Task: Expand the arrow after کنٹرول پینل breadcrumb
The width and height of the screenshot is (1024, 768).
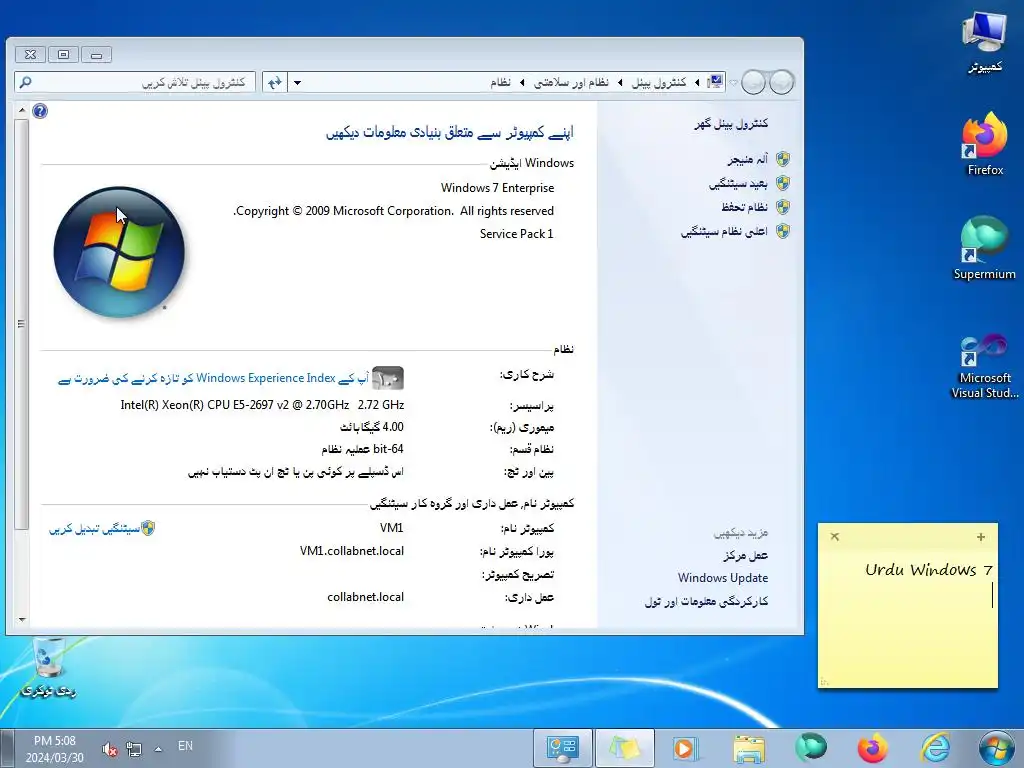Action: click(x=620, y=82)
